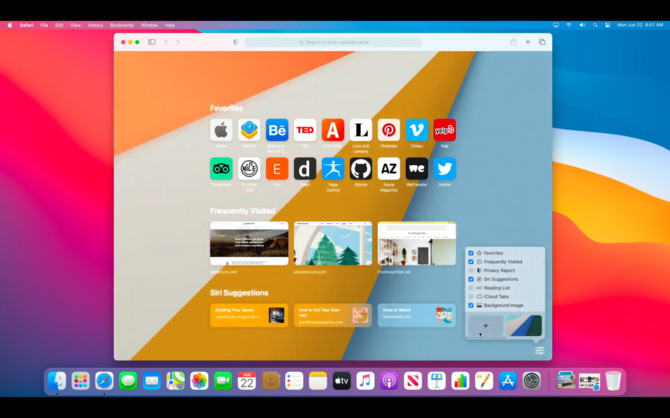The height and width of the screenshot is (418, 670).
Task: Open the Tripadvisor favorite tile
Action: coord(221,168)
